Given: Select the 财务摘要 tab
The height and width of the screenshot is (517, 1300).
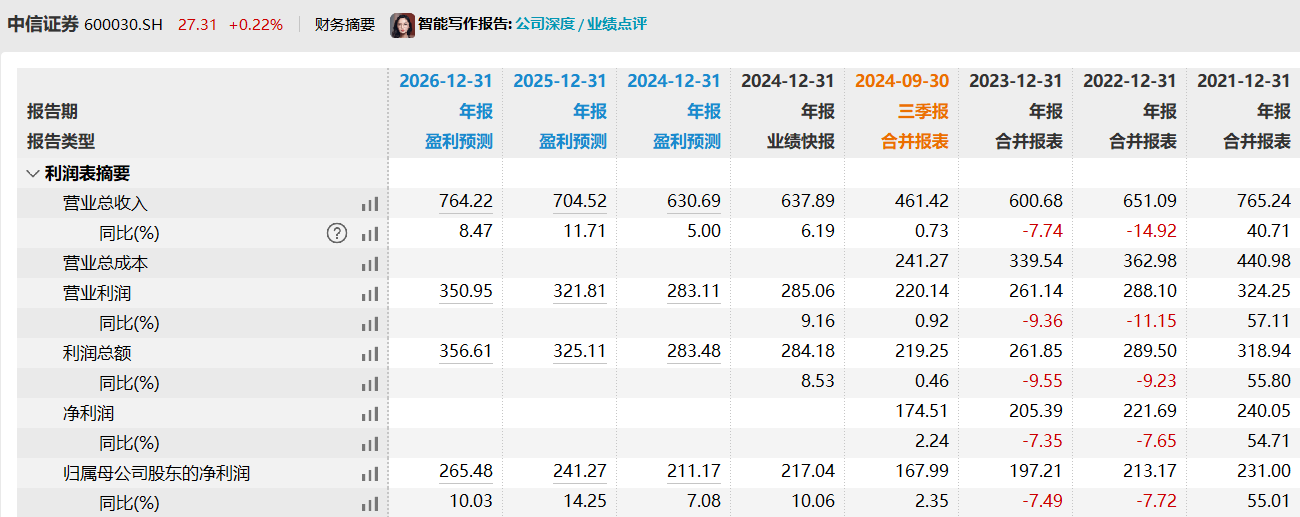Looking at the screenshot, I should pyautogui.click(x=344, y=24).
